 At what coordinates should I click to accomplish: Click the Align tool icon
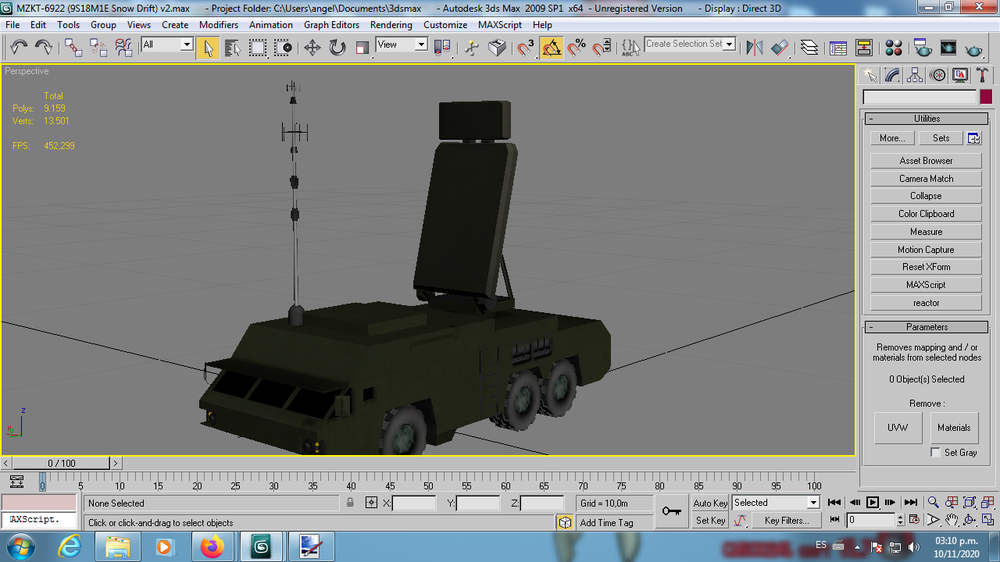point(779,47)
